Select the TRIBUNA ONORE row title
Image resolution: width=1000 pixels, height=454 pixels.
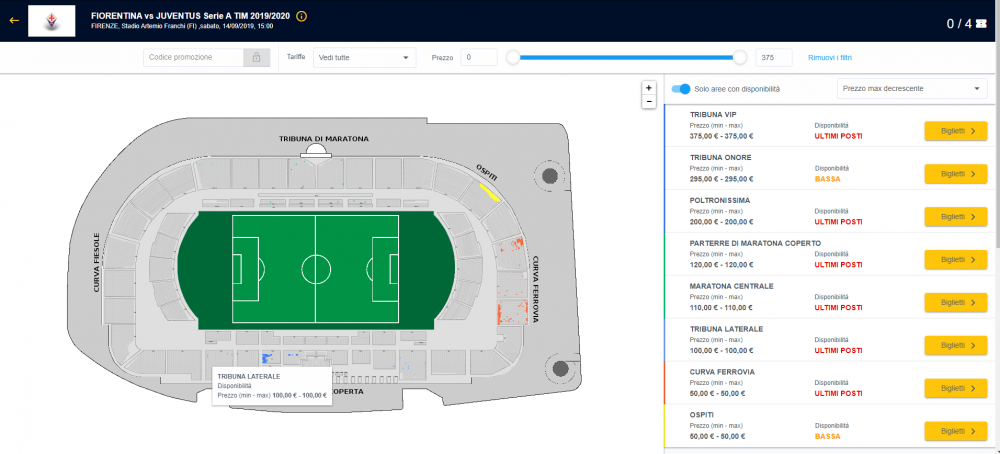(x=721, y=157)
